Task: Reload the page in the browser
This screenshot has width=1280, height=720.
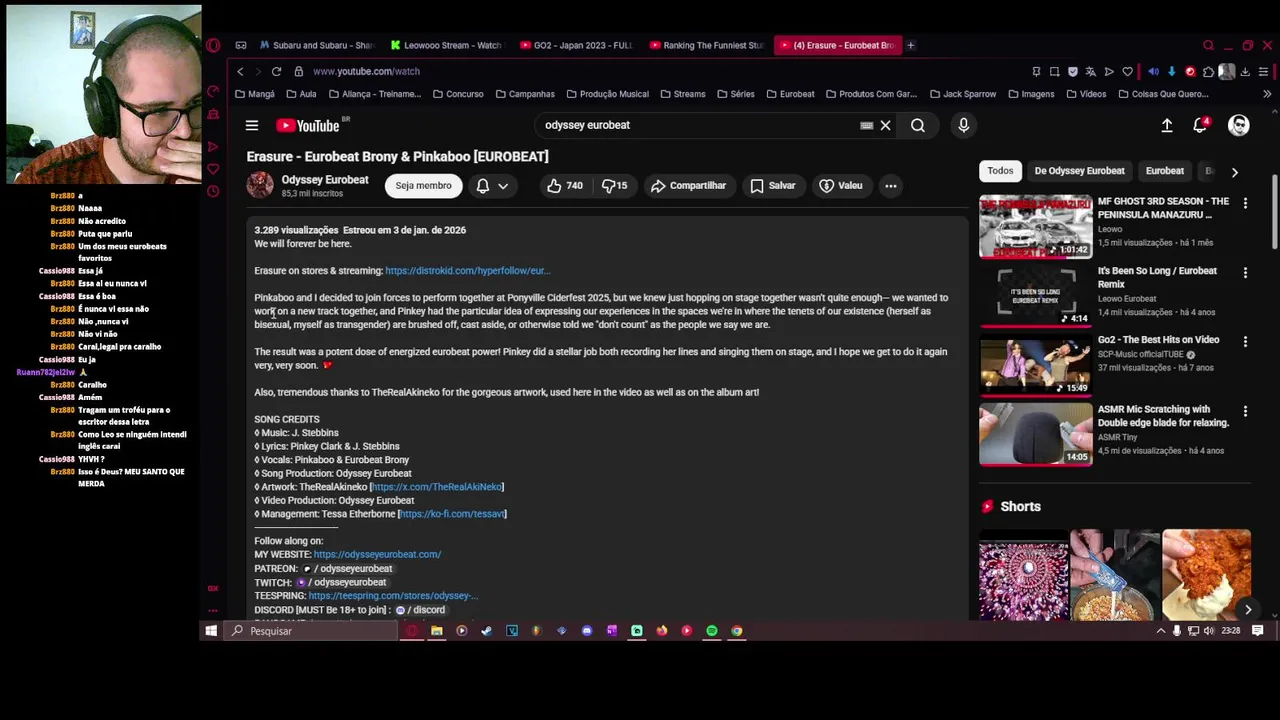Action: [276, 72]
